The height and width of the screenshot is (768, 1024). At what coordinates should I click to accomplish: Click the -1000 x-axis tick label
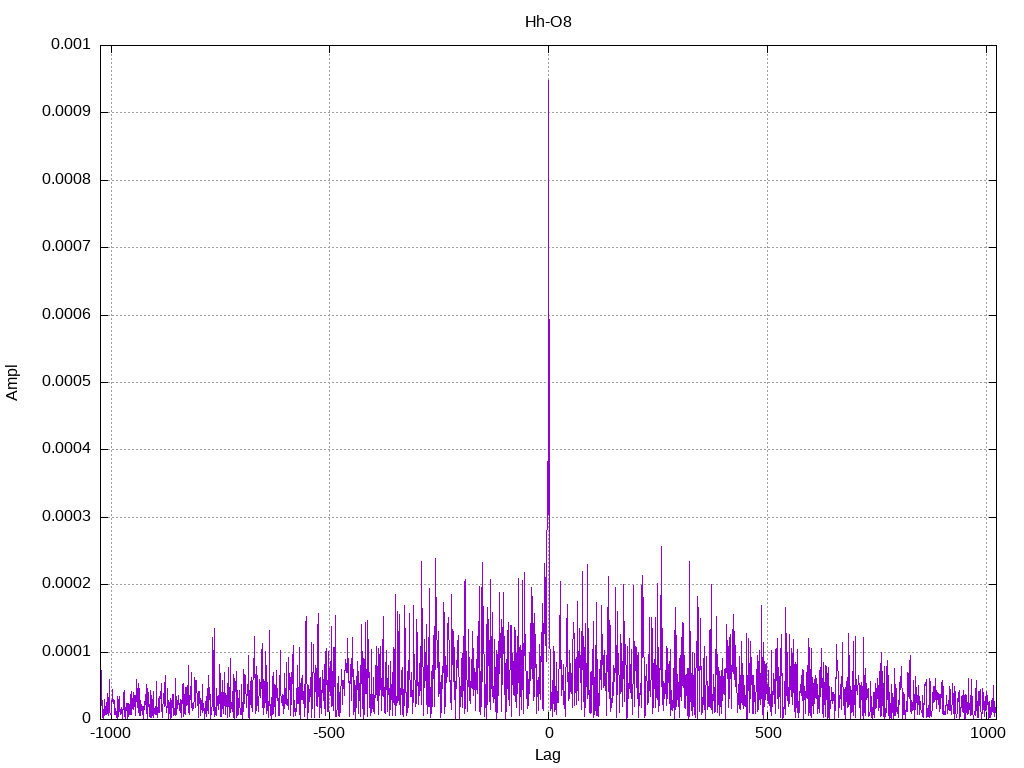pos(110,733)
